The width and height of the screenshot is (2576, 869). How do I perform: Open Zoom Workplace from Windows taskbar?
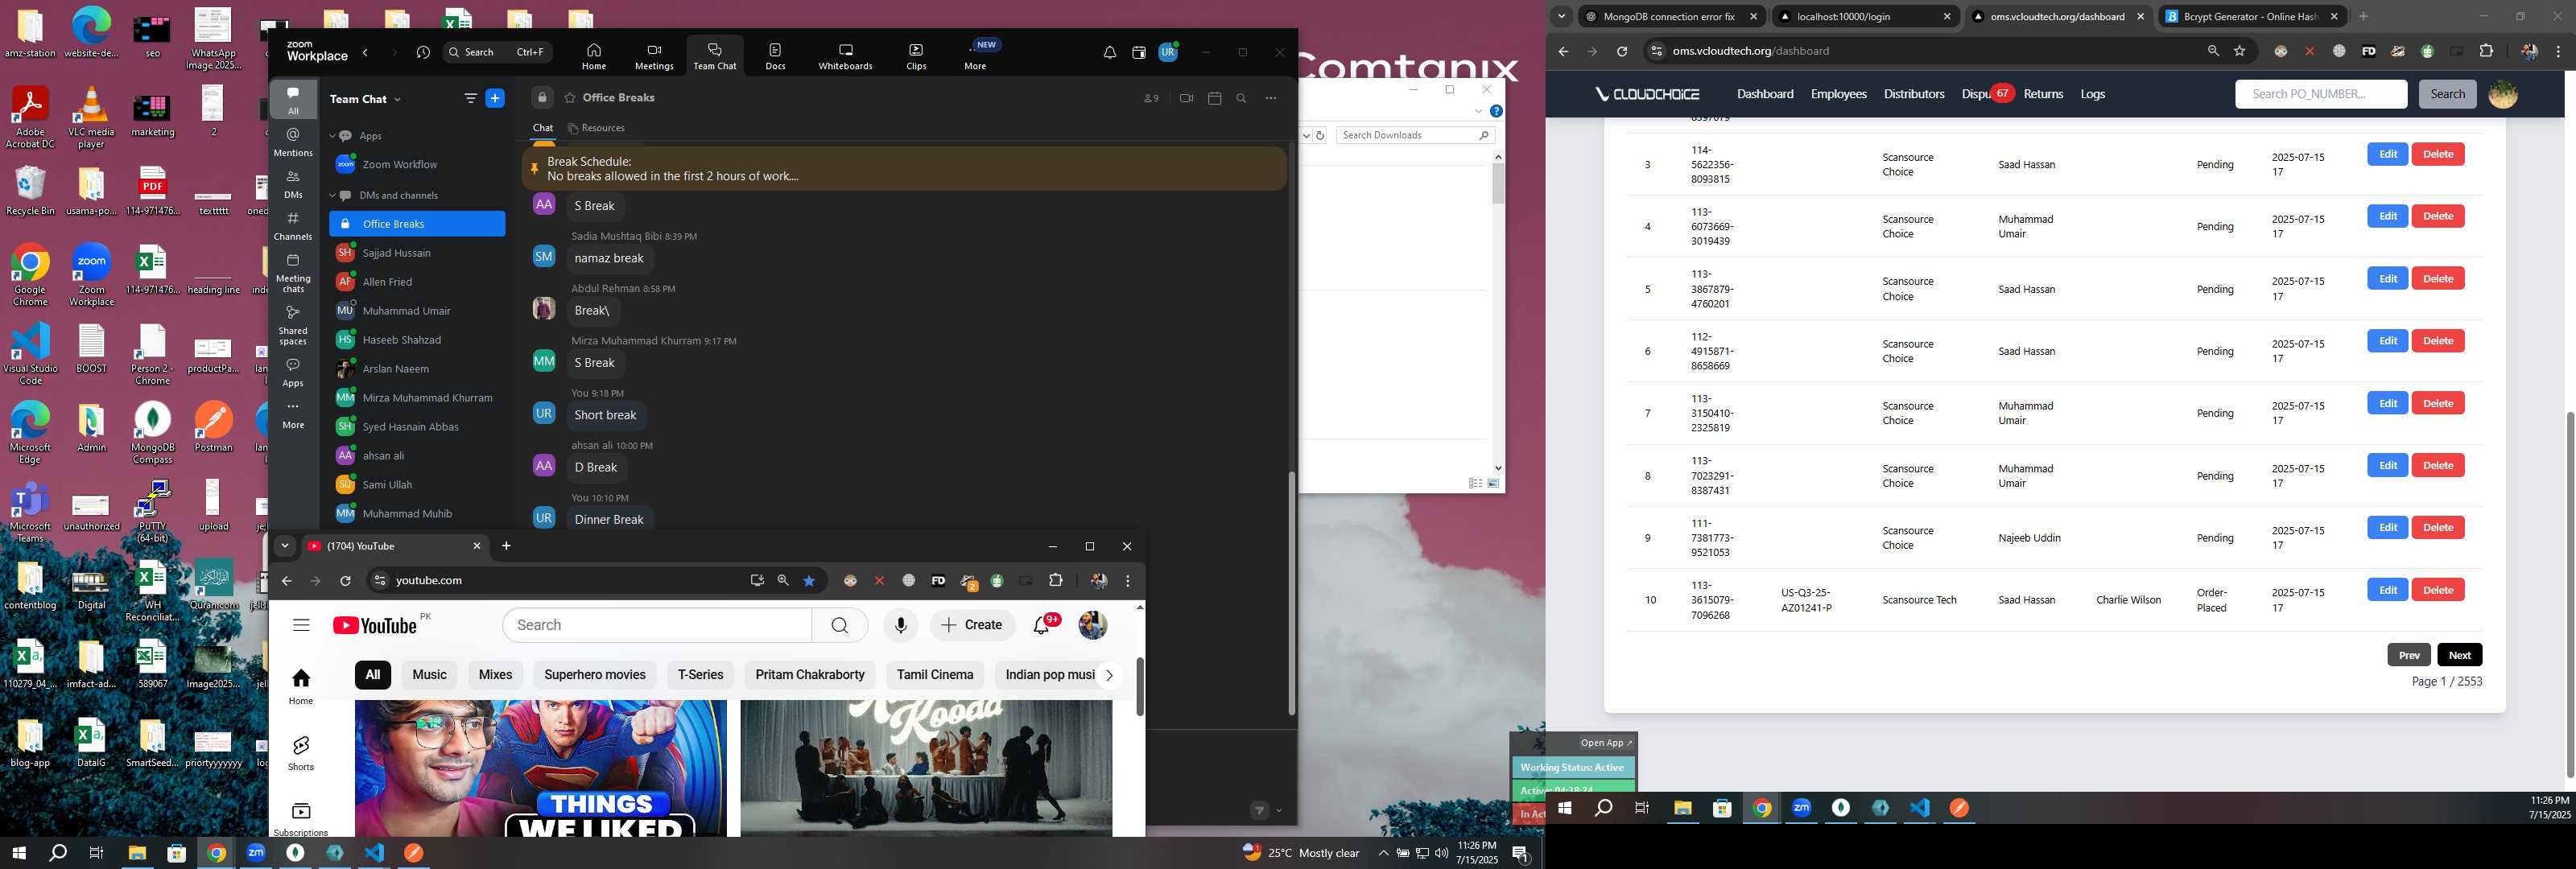pyautogui.click(x=256, y=853)
